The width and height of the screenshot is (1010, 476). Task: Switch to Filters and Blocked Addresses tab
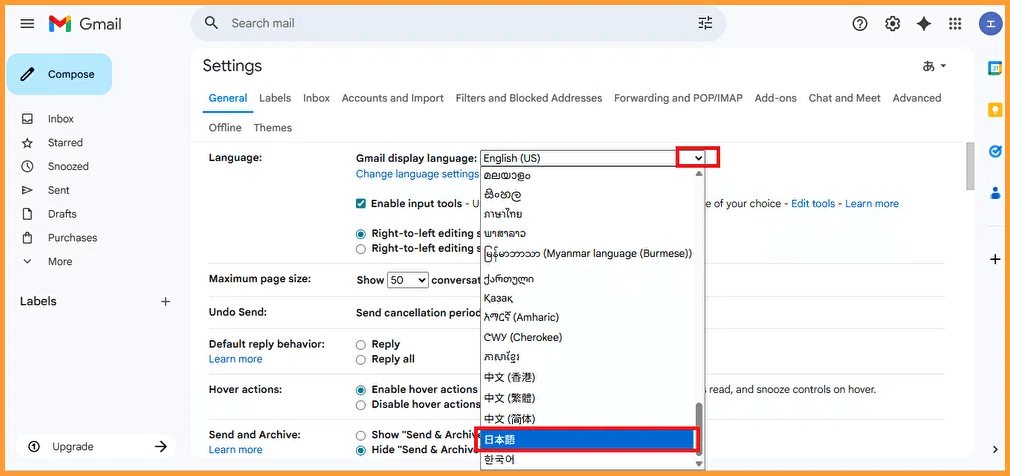(529, 98)
